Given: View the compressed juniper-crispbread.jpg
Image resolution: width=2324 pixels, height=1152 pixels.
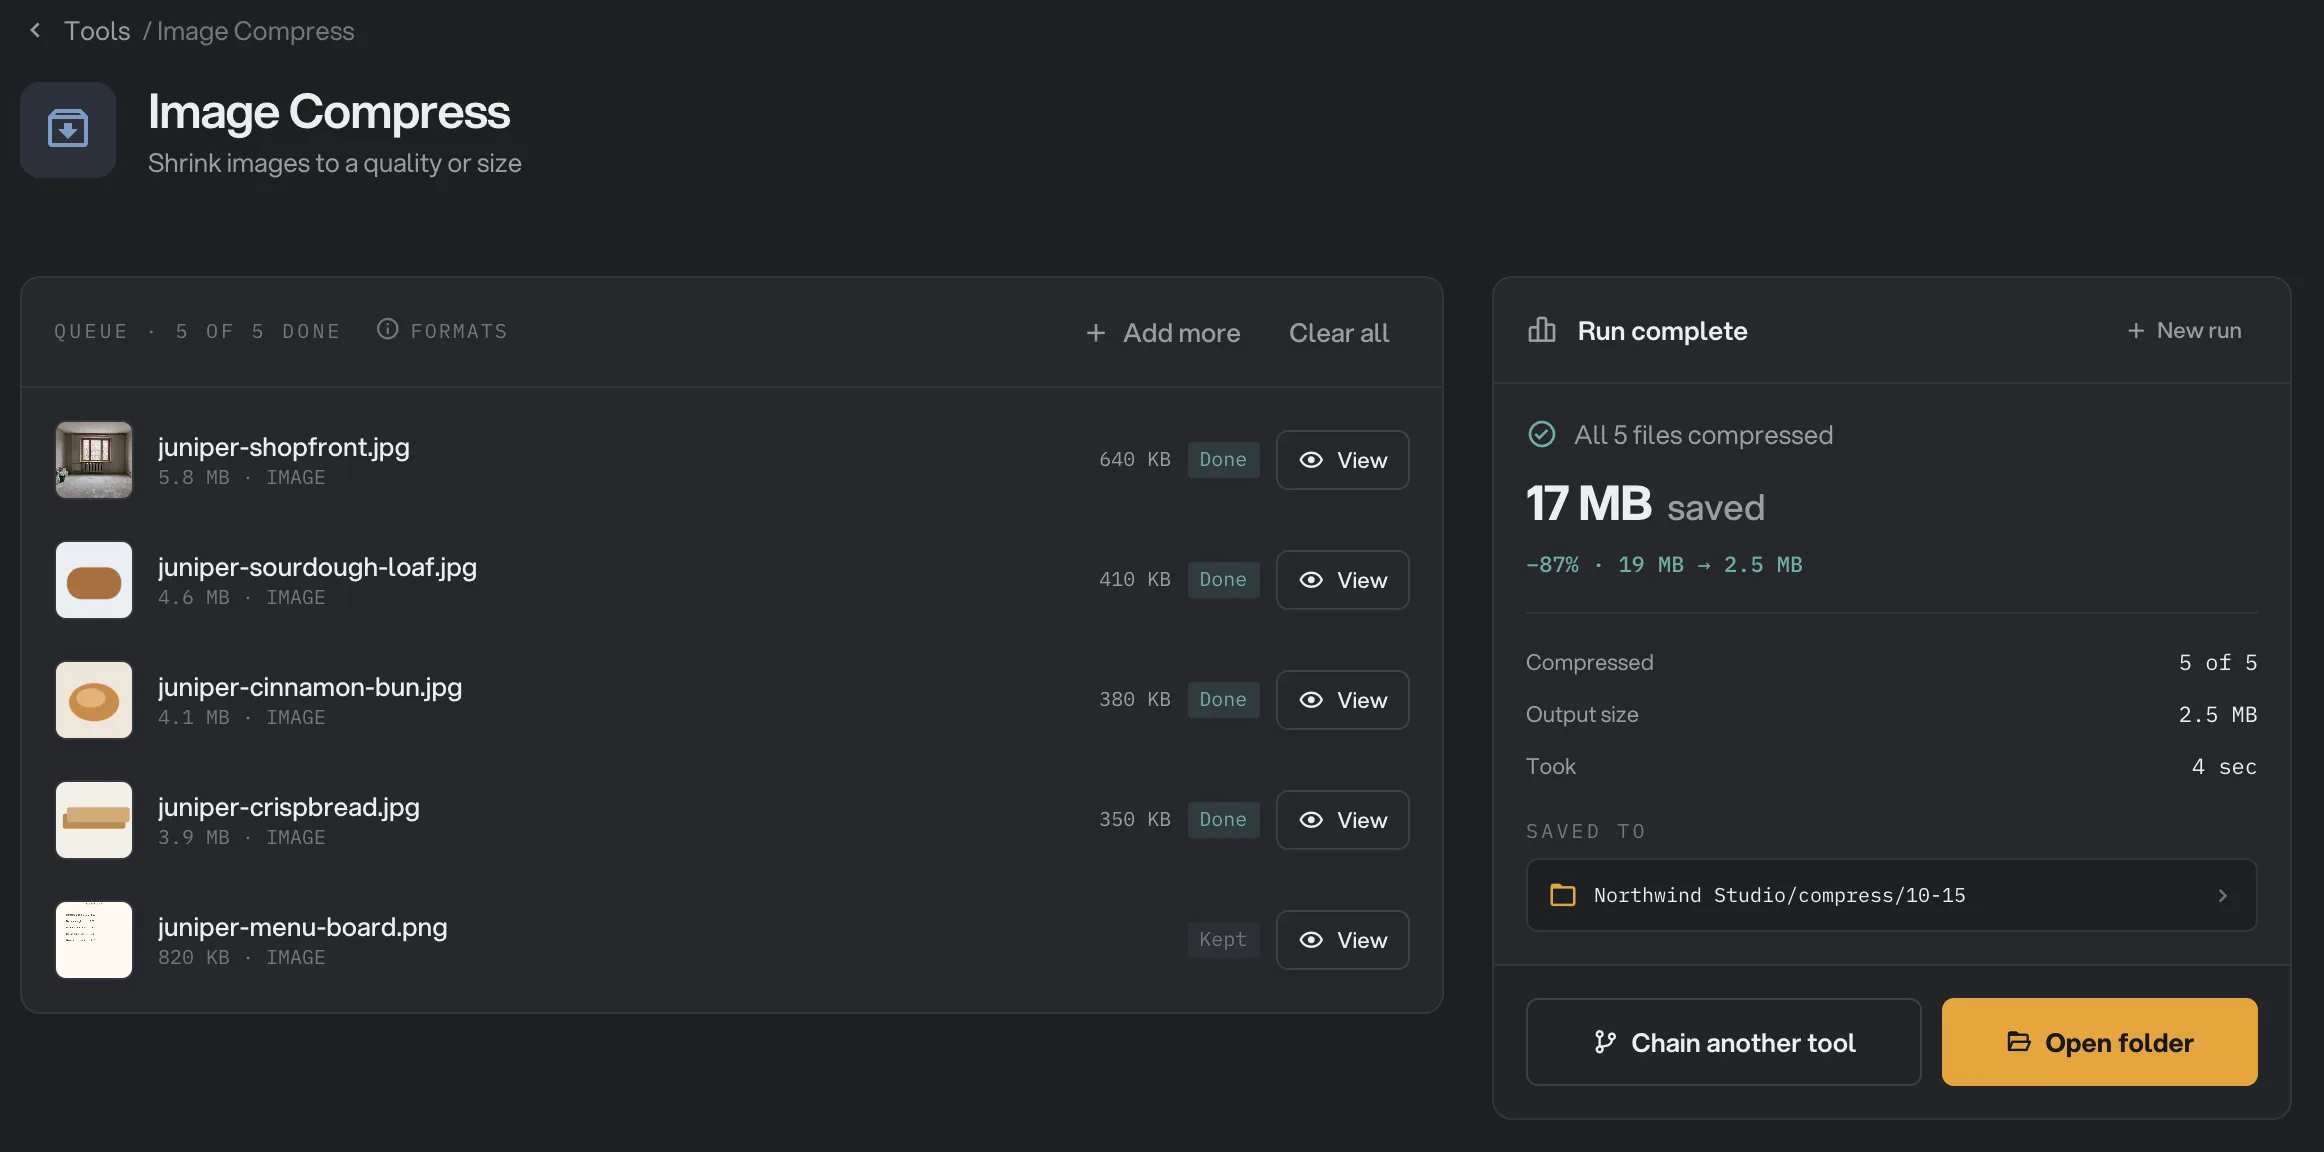Looking at the screenshot, I should pos(1342,820).
